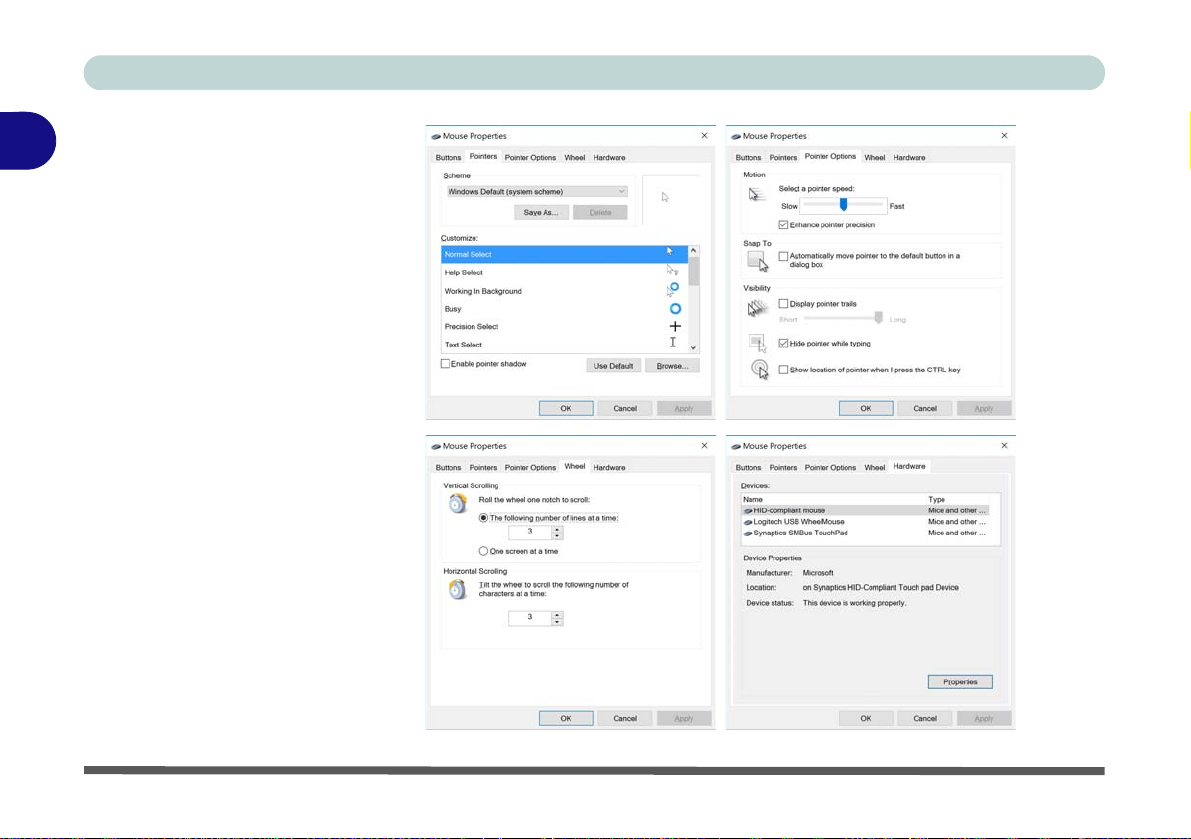
Task: Select One screen at a time option
Action: coord(483,551)
